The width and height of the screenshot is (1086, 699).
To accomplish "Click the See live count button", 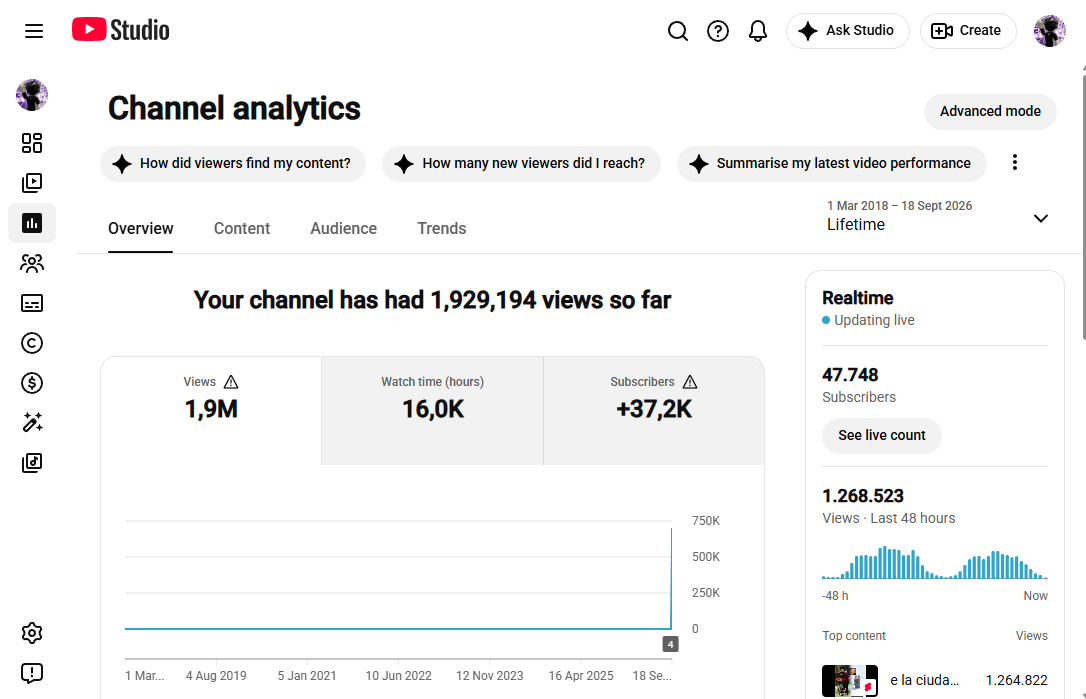I will 882,436.
